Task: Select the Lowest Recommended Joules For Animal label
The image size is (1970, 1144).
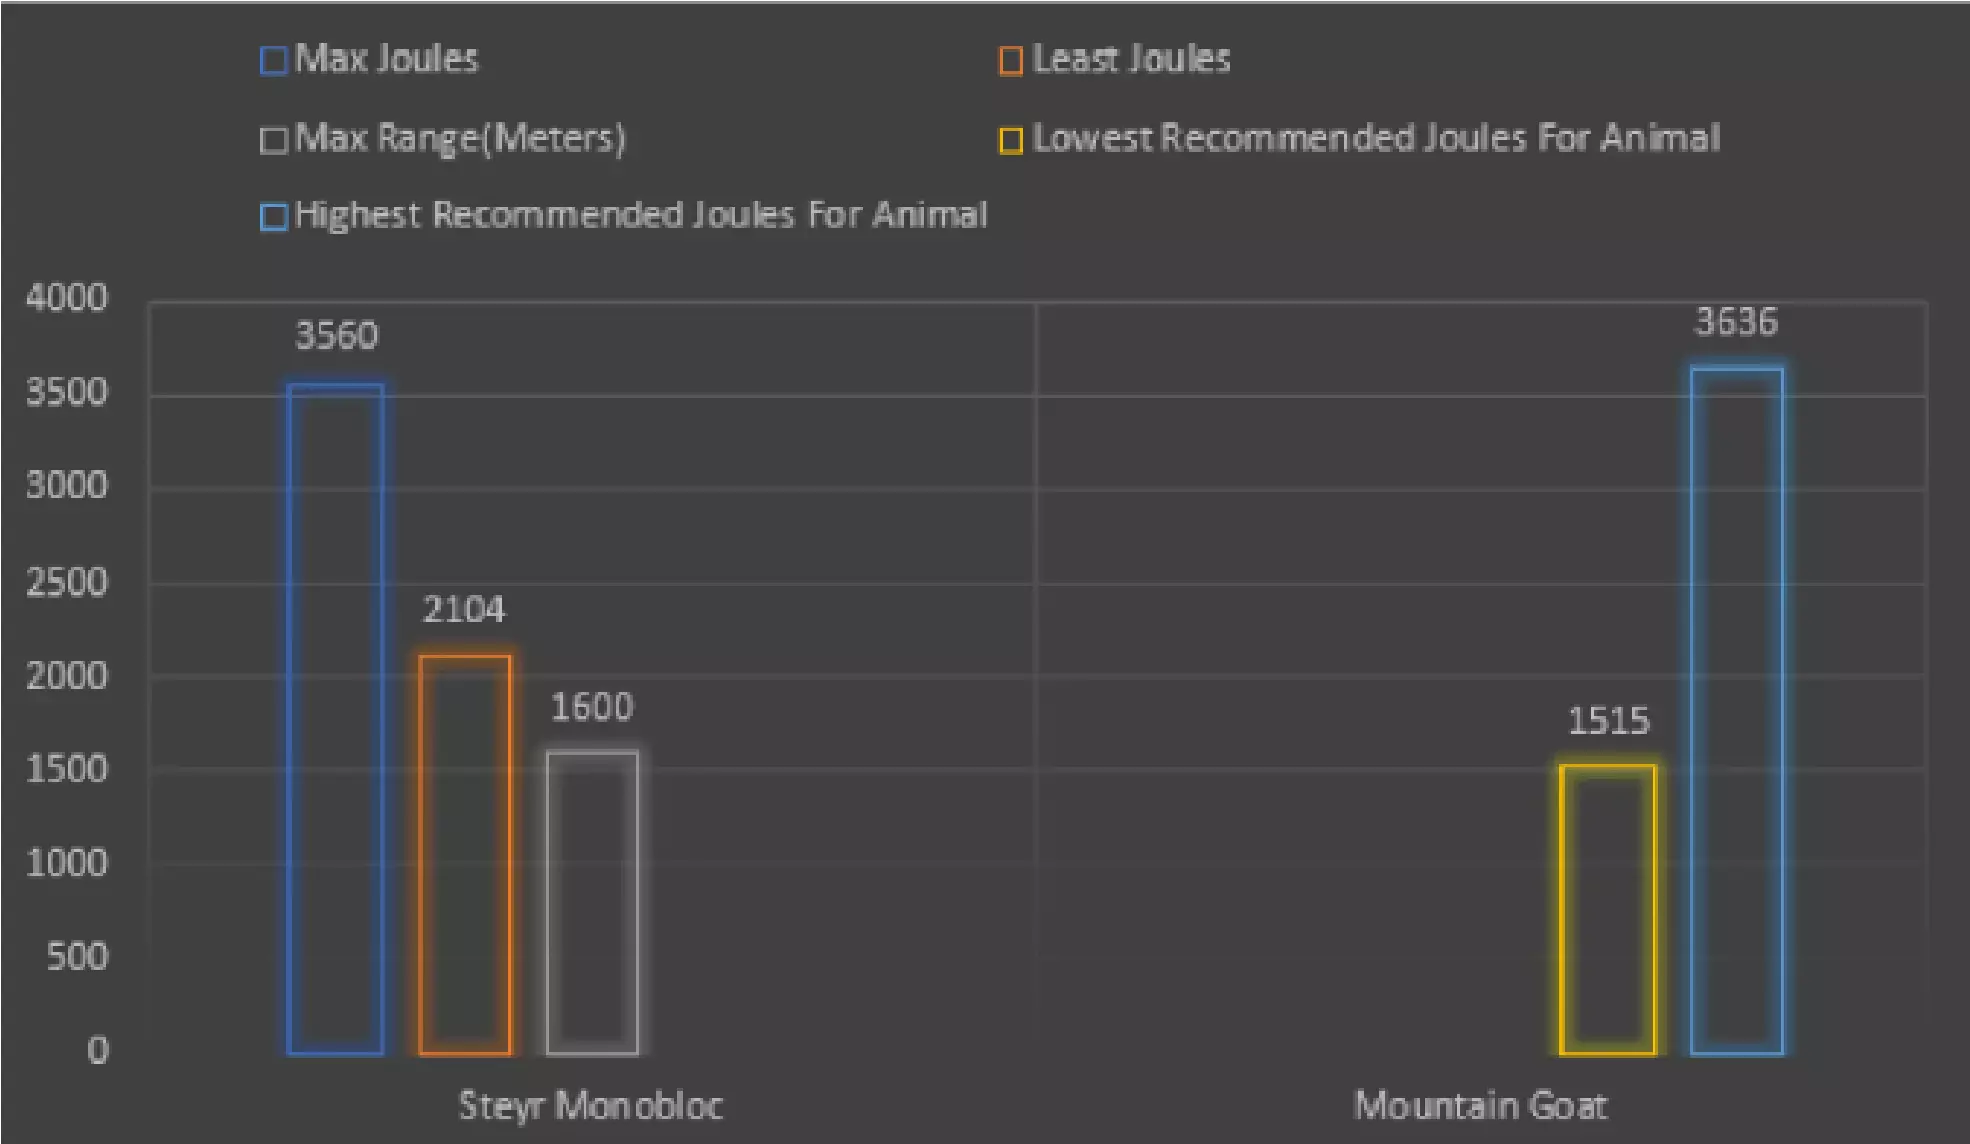Action: 1376,138
